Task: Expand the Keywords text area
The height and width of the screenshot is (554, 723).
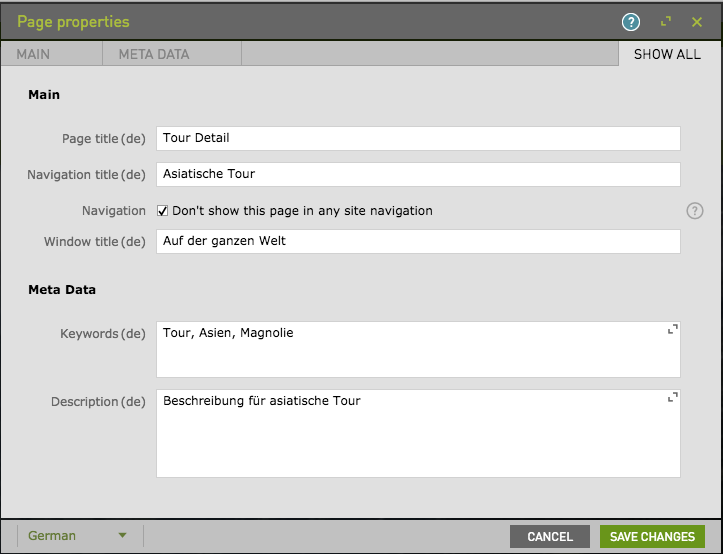Action: (673, 329)
